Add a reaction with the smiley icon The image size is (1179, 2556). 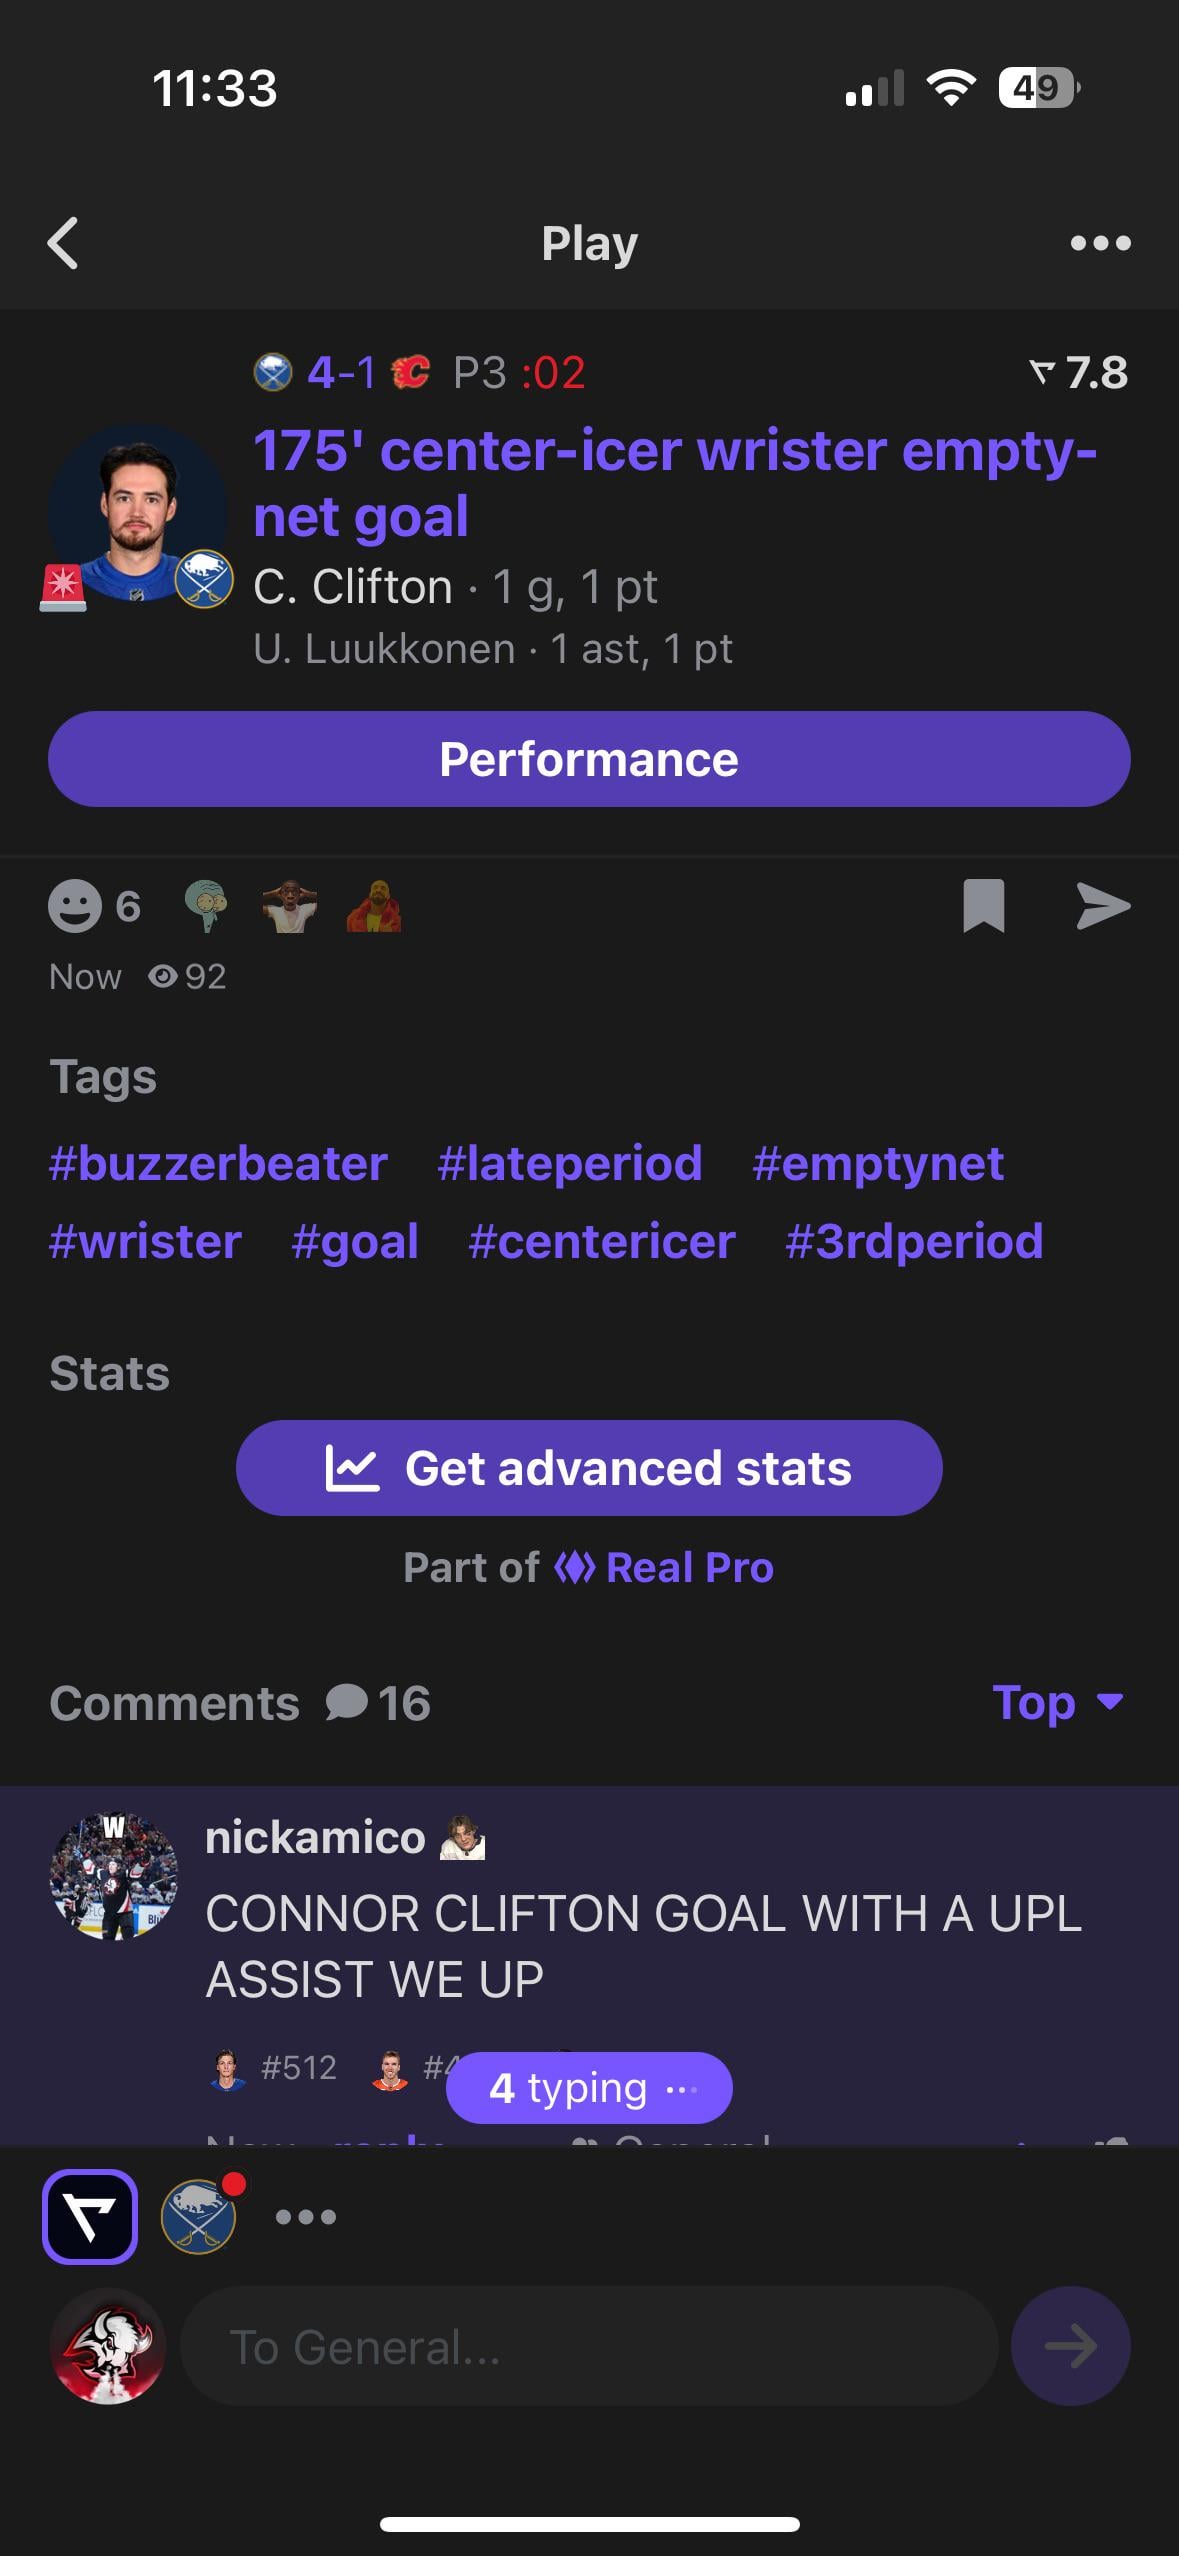pos(75,907)
